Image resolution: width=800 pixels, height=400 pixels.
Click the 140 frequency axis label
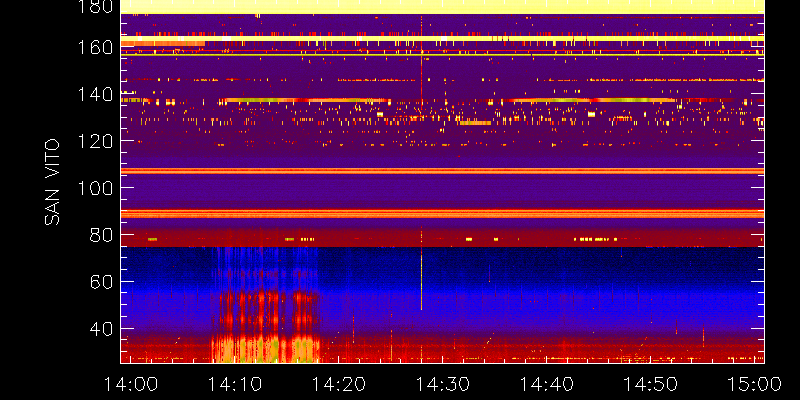coord(95,94)
